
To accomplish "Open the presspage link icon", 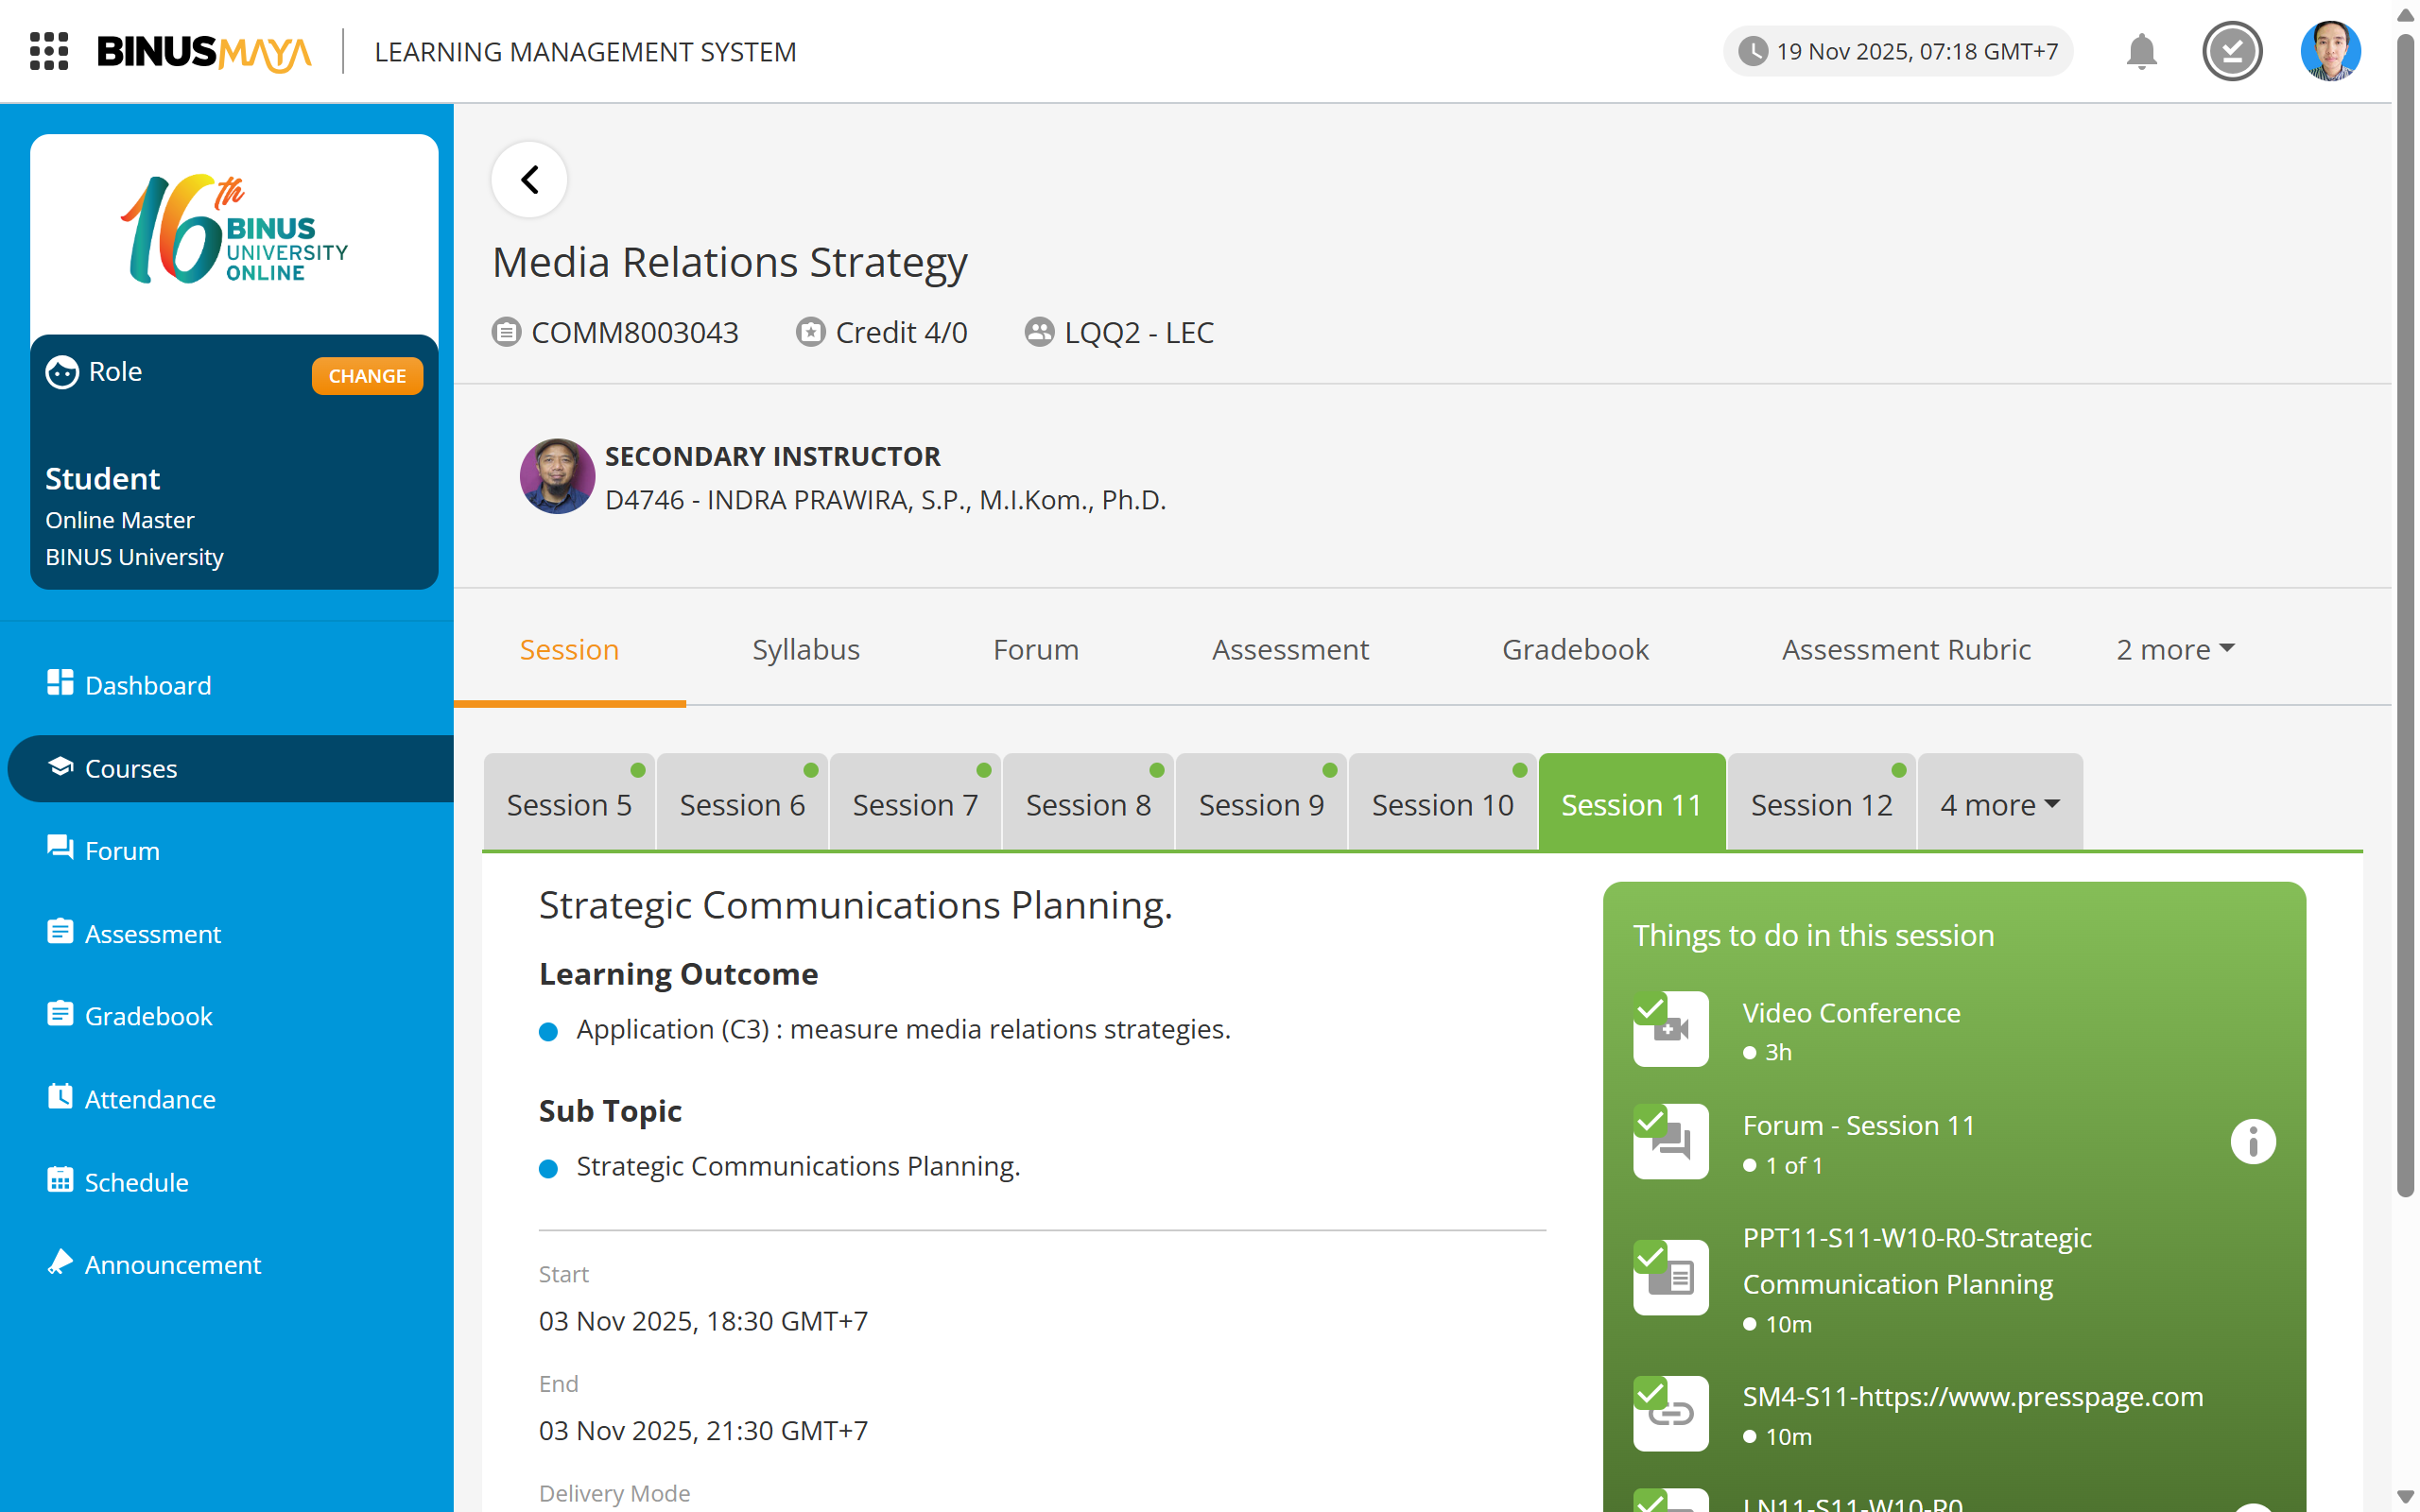I will [x=1672, y=1415].
